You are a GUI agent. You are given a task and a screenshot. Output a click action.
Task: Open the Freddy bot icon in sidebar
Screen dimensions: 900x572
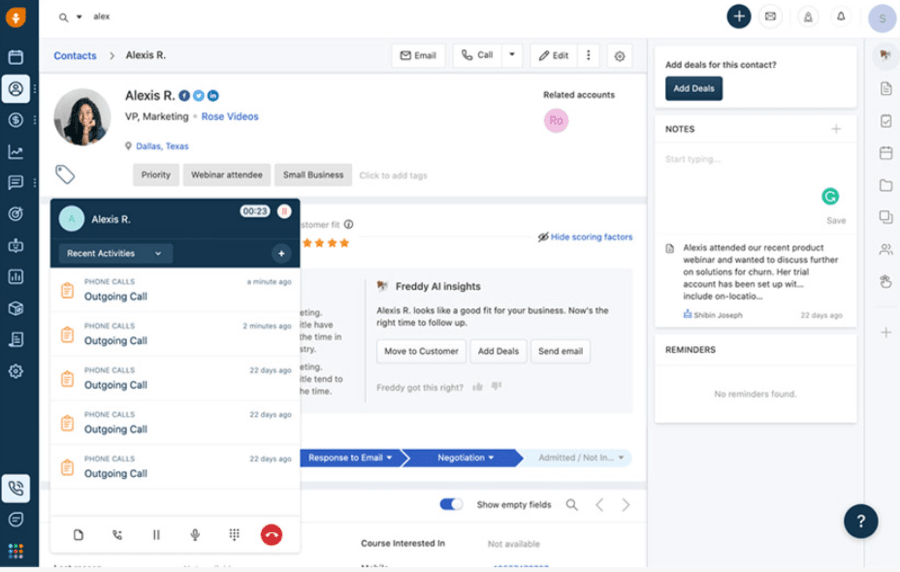coord(16,246)
